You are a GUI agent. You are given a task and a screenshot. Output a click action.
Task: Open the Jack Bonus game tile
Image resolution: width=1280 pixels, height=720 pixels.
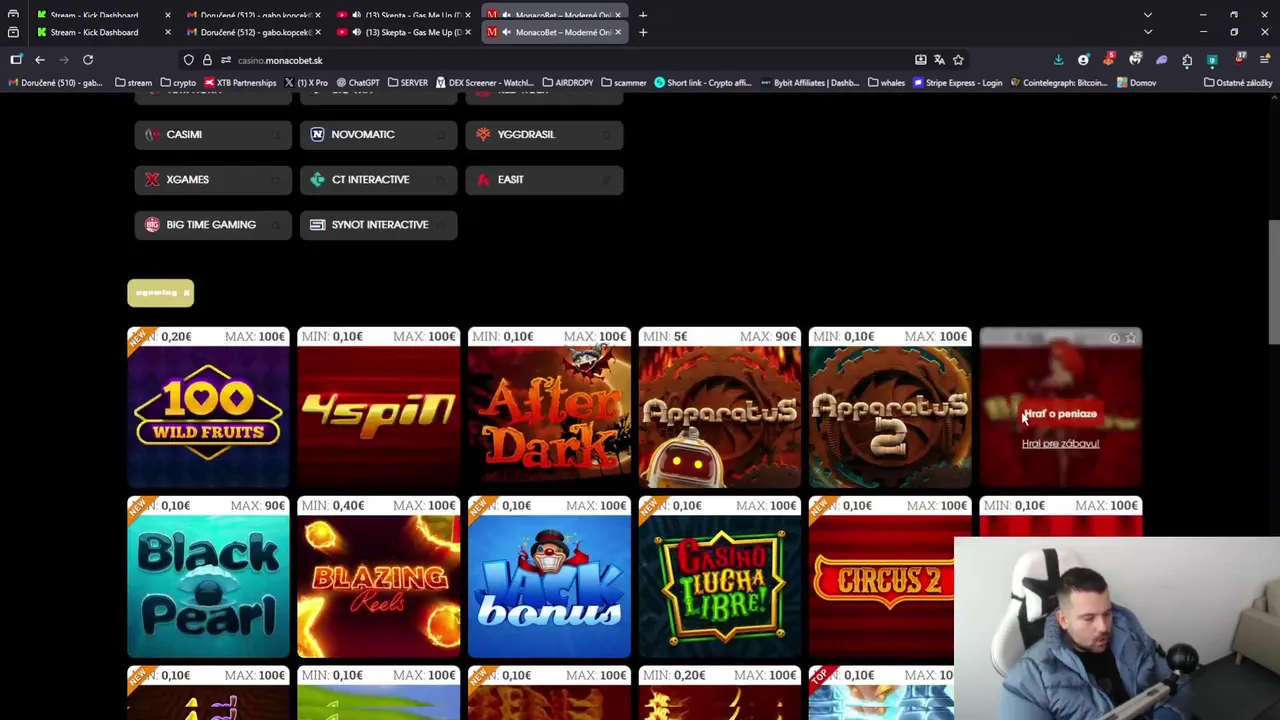point(549,577)
